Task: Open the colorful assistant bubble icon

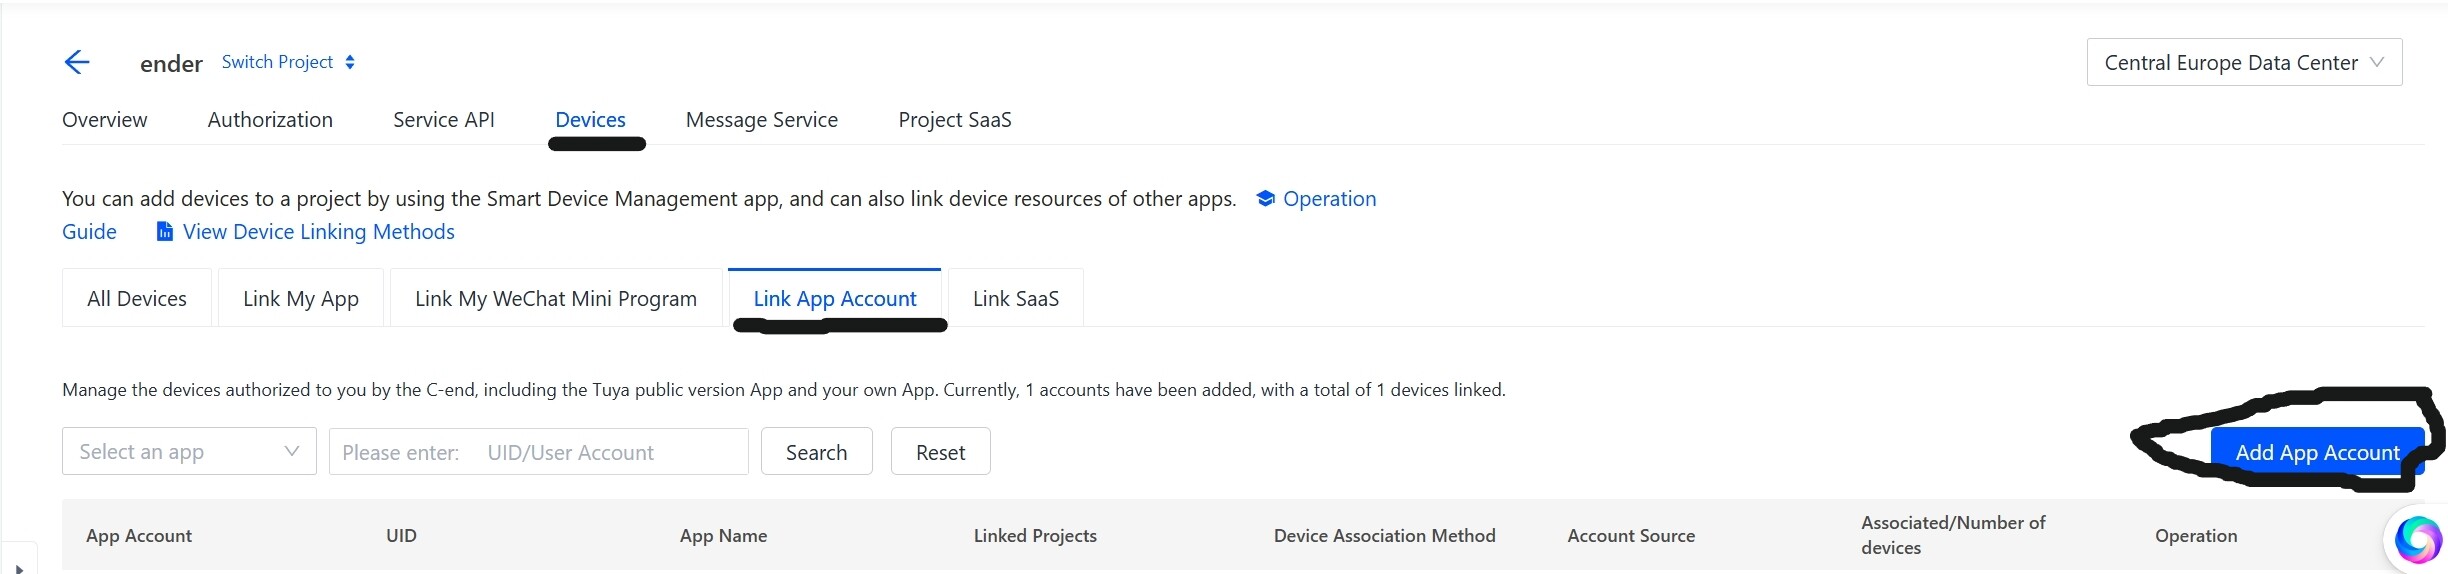Action: (x=2416, y=540)
